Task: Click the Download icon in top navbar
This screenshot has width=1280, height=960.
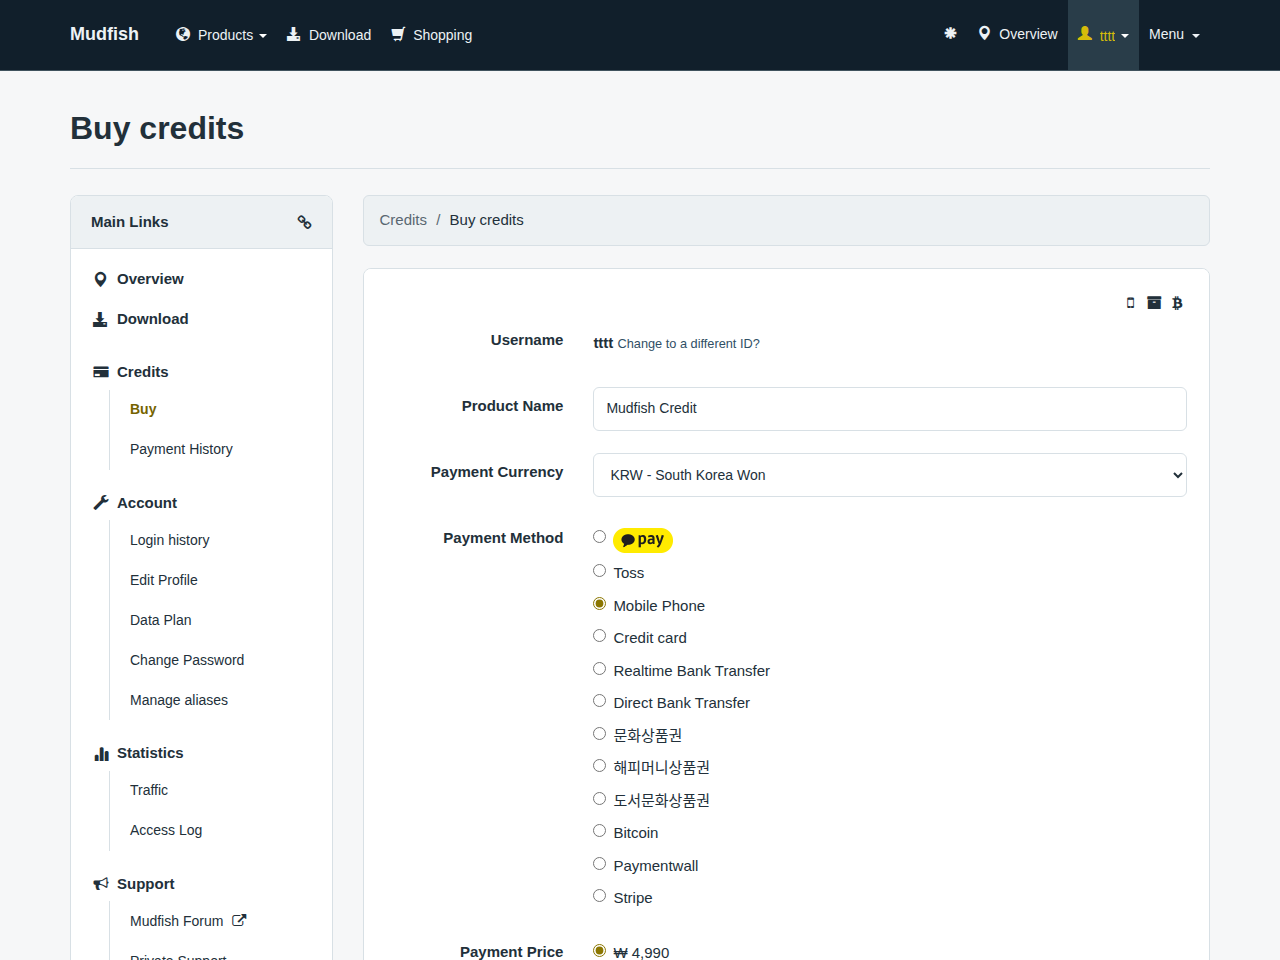Action: [x=293, y=34]
